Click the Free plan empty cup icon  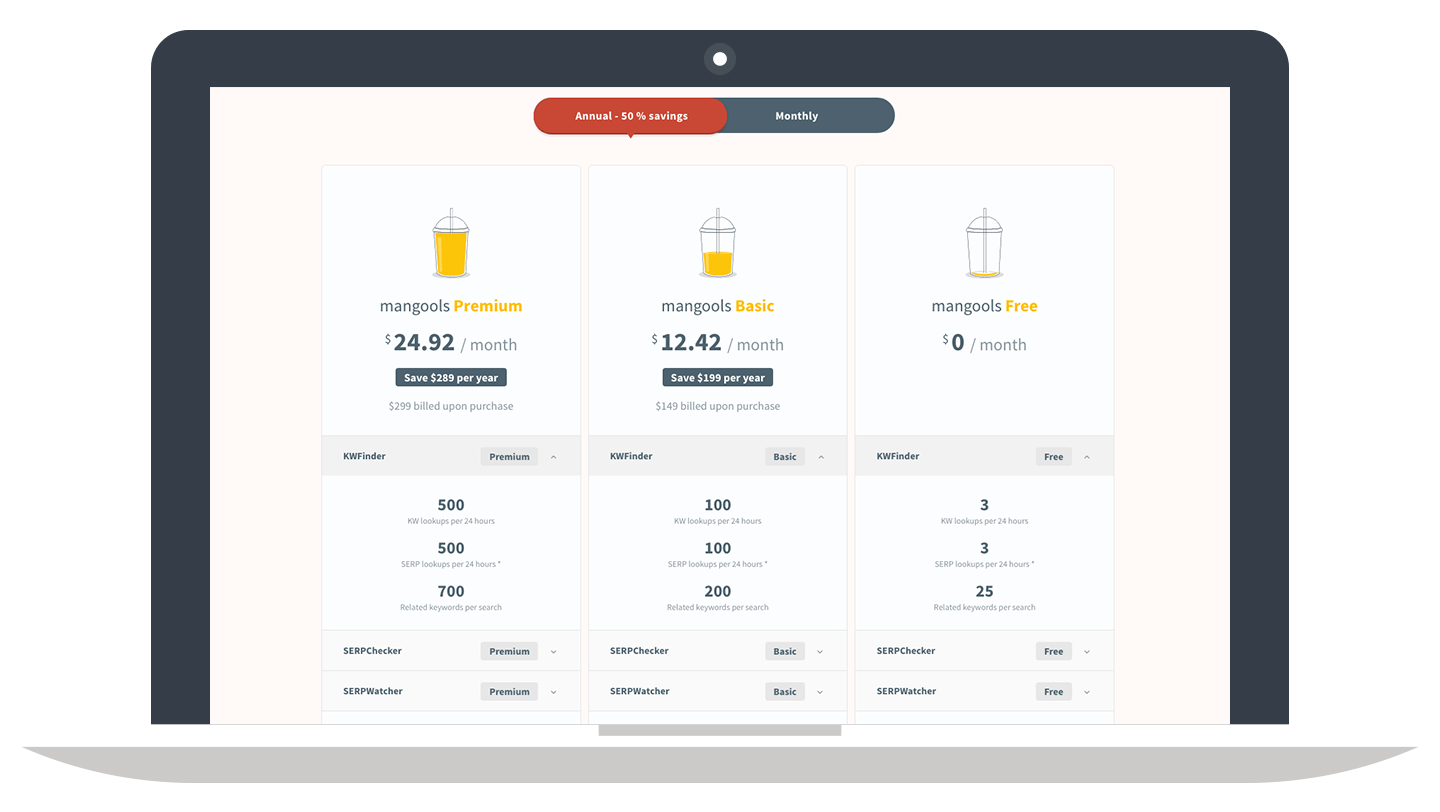click(x=984, y=243)
